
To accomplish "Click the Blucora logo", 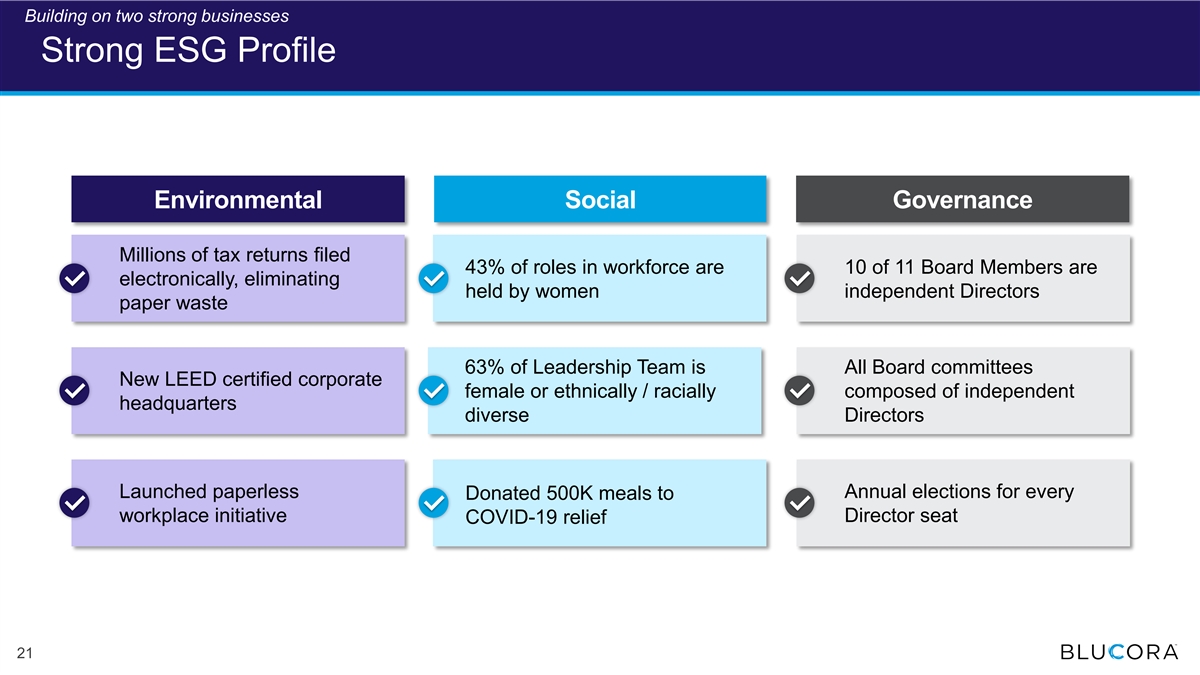I will click(x=1118, y=652).
